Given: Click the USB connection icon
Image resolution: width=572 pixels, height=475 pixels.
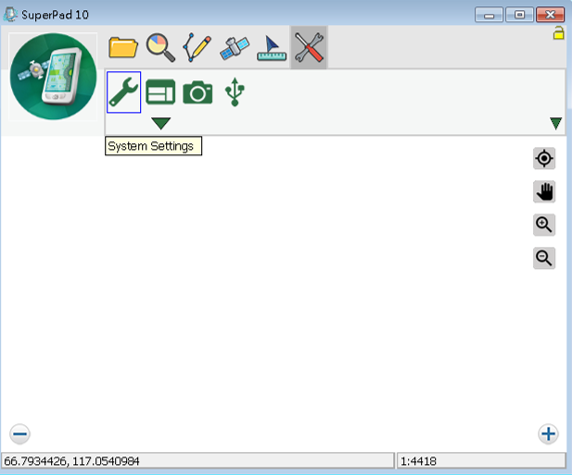Looking at the screenshot, I should click(x=235, y=92).
